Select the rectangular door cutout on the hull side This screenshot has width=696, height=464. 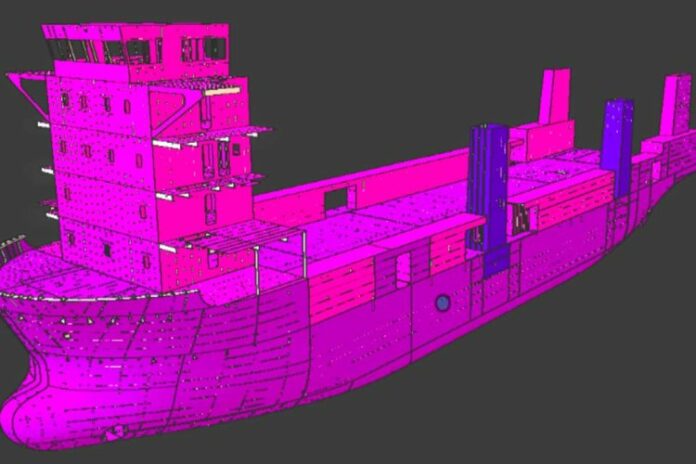pos(403,269)
